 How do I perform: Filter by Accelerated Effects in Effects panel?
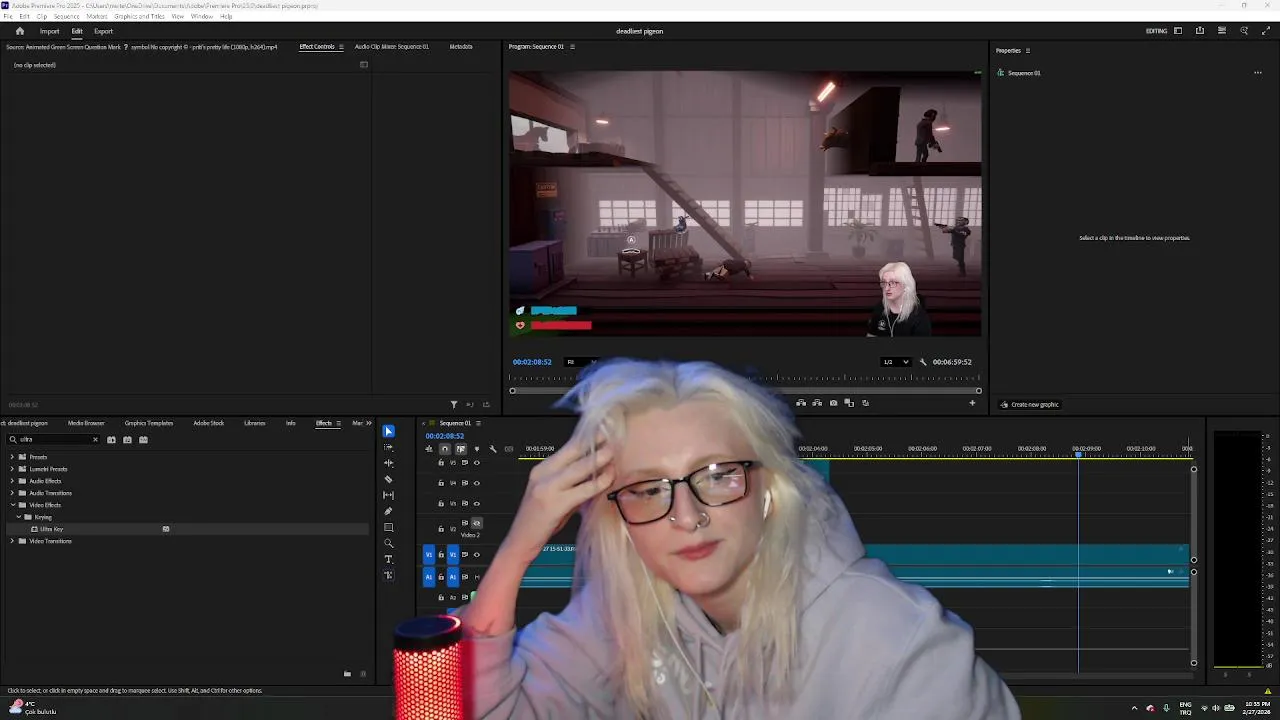(111, 440)
